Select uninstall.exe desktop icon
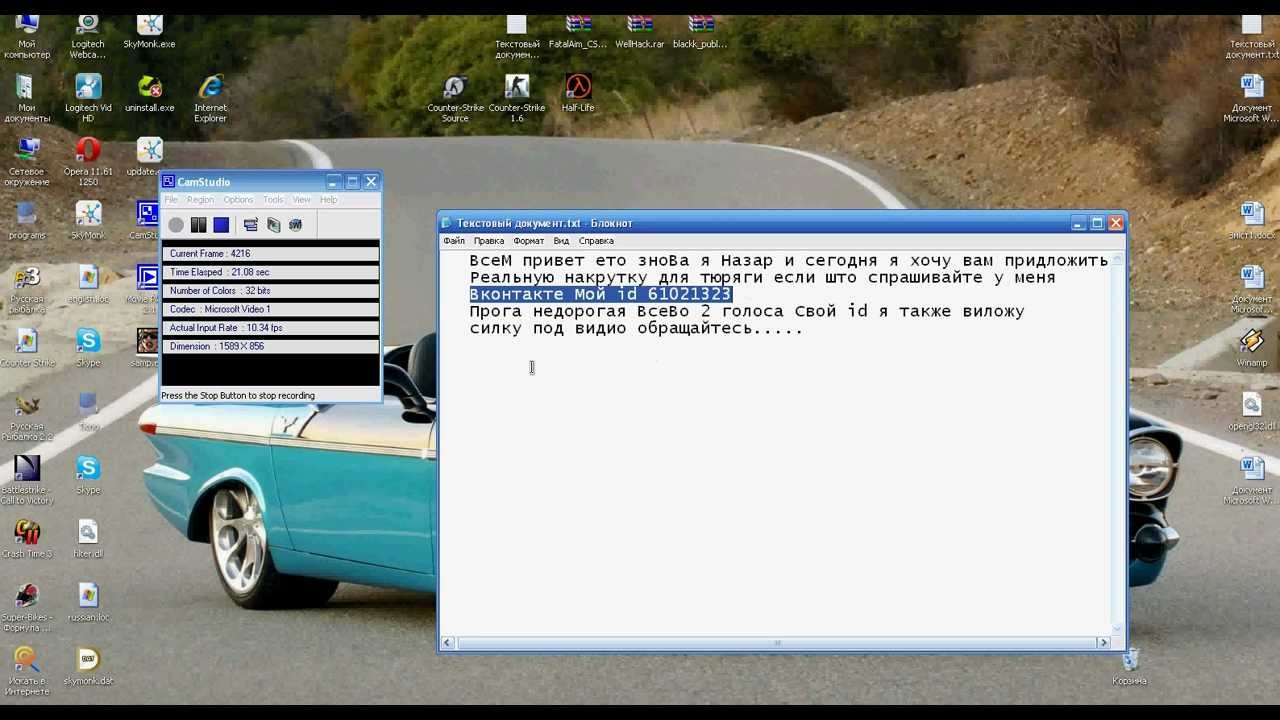Image resolution: width=1280 pixels, height=720 pixels. click(149, 94)
